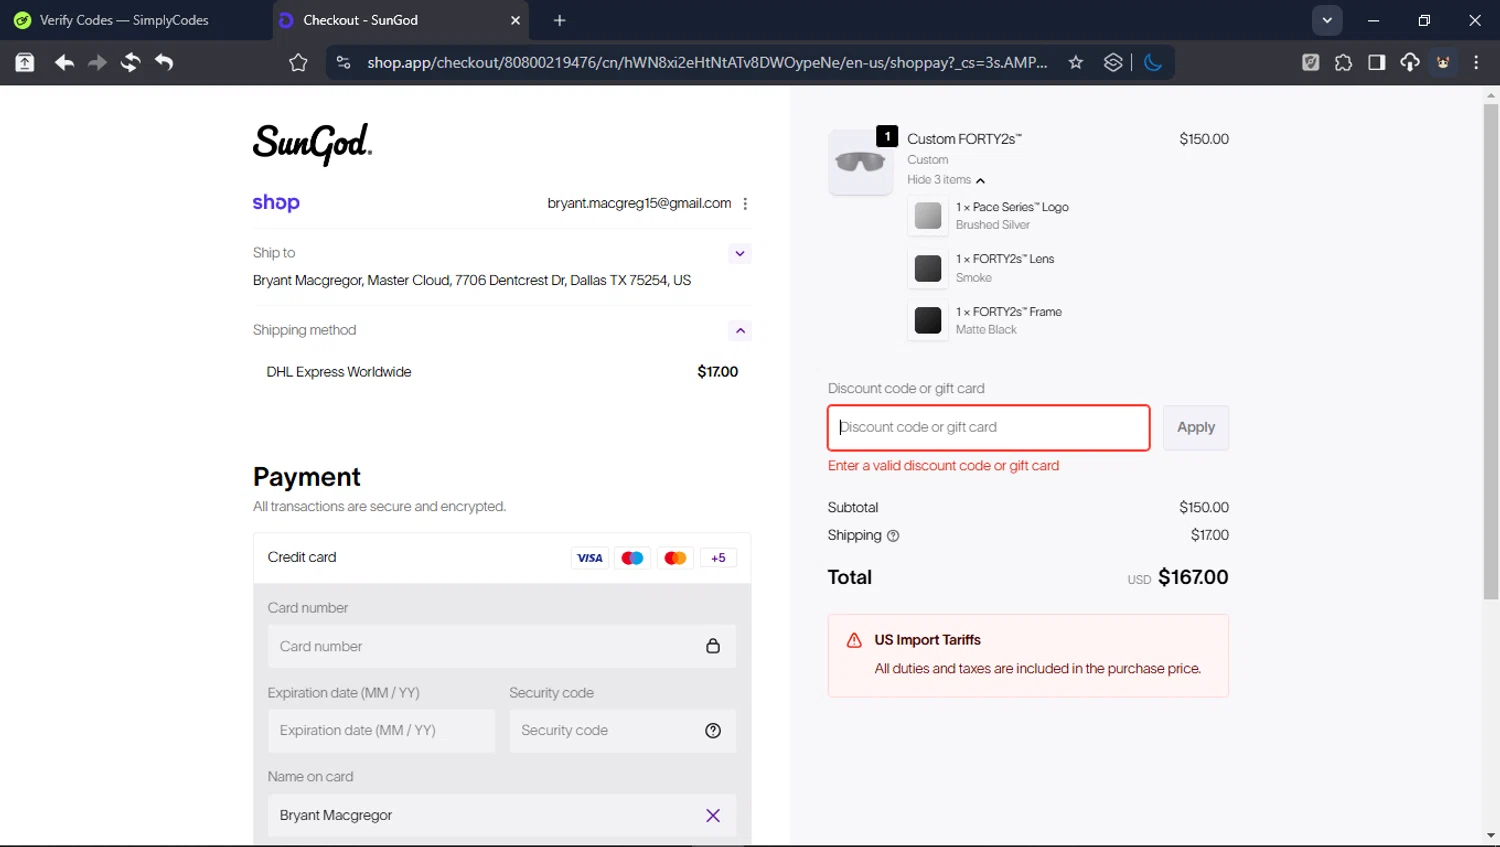
Task: Bookmark this page with the star in address bar
Action: [x=1076, y=62]
